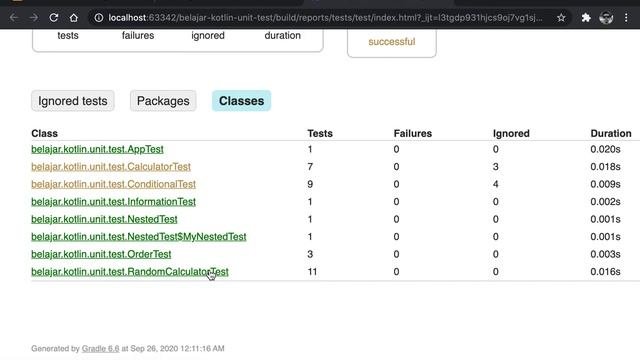The width and height of the screenshot is (640, 360).
Task: Click the ignored count 4 for ConditionalTest
Action: 496,184
